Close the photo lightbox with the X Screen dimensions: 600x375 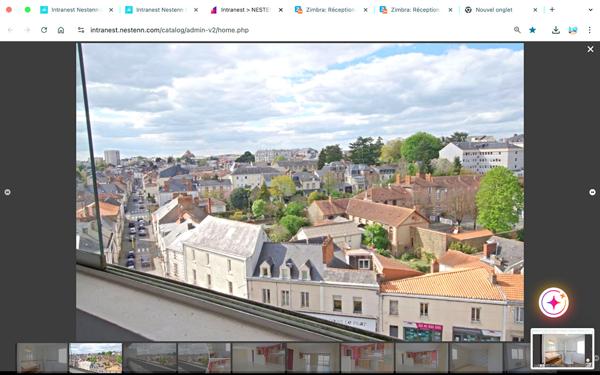point(590,49)
